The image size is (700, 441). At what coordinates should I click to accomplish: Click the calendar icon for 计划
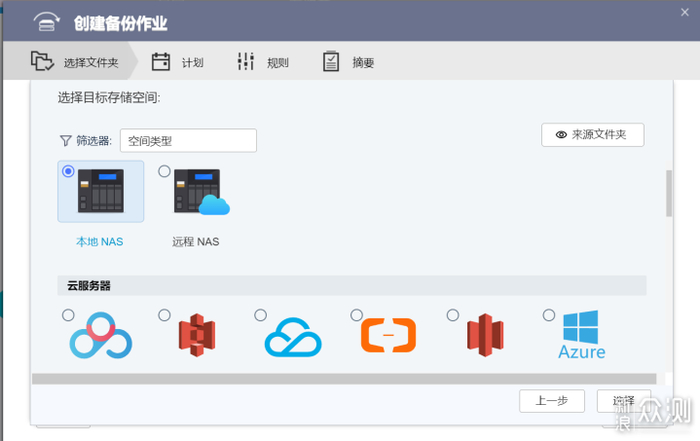pyautogui.click(x=161, y=62)
